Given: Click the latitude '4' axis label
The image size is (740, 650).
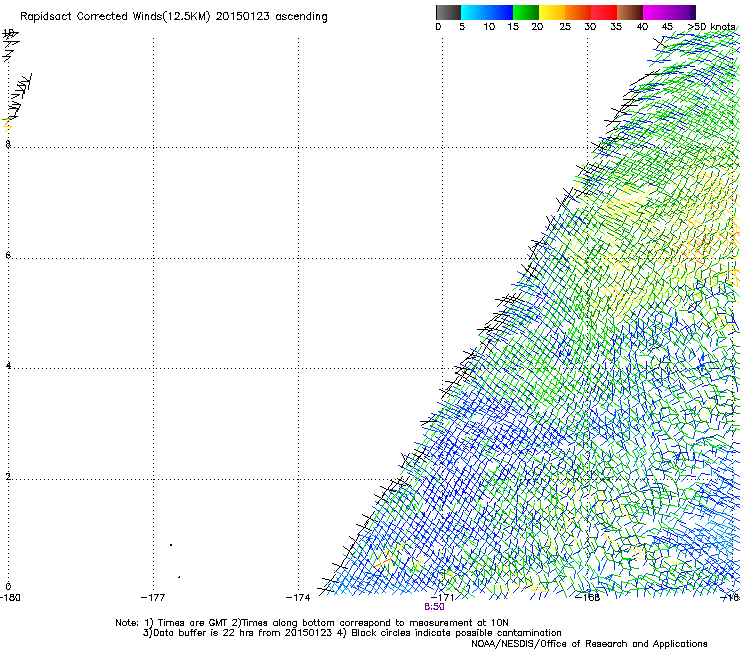Looking at the screenshot, I should coord(8,366).
